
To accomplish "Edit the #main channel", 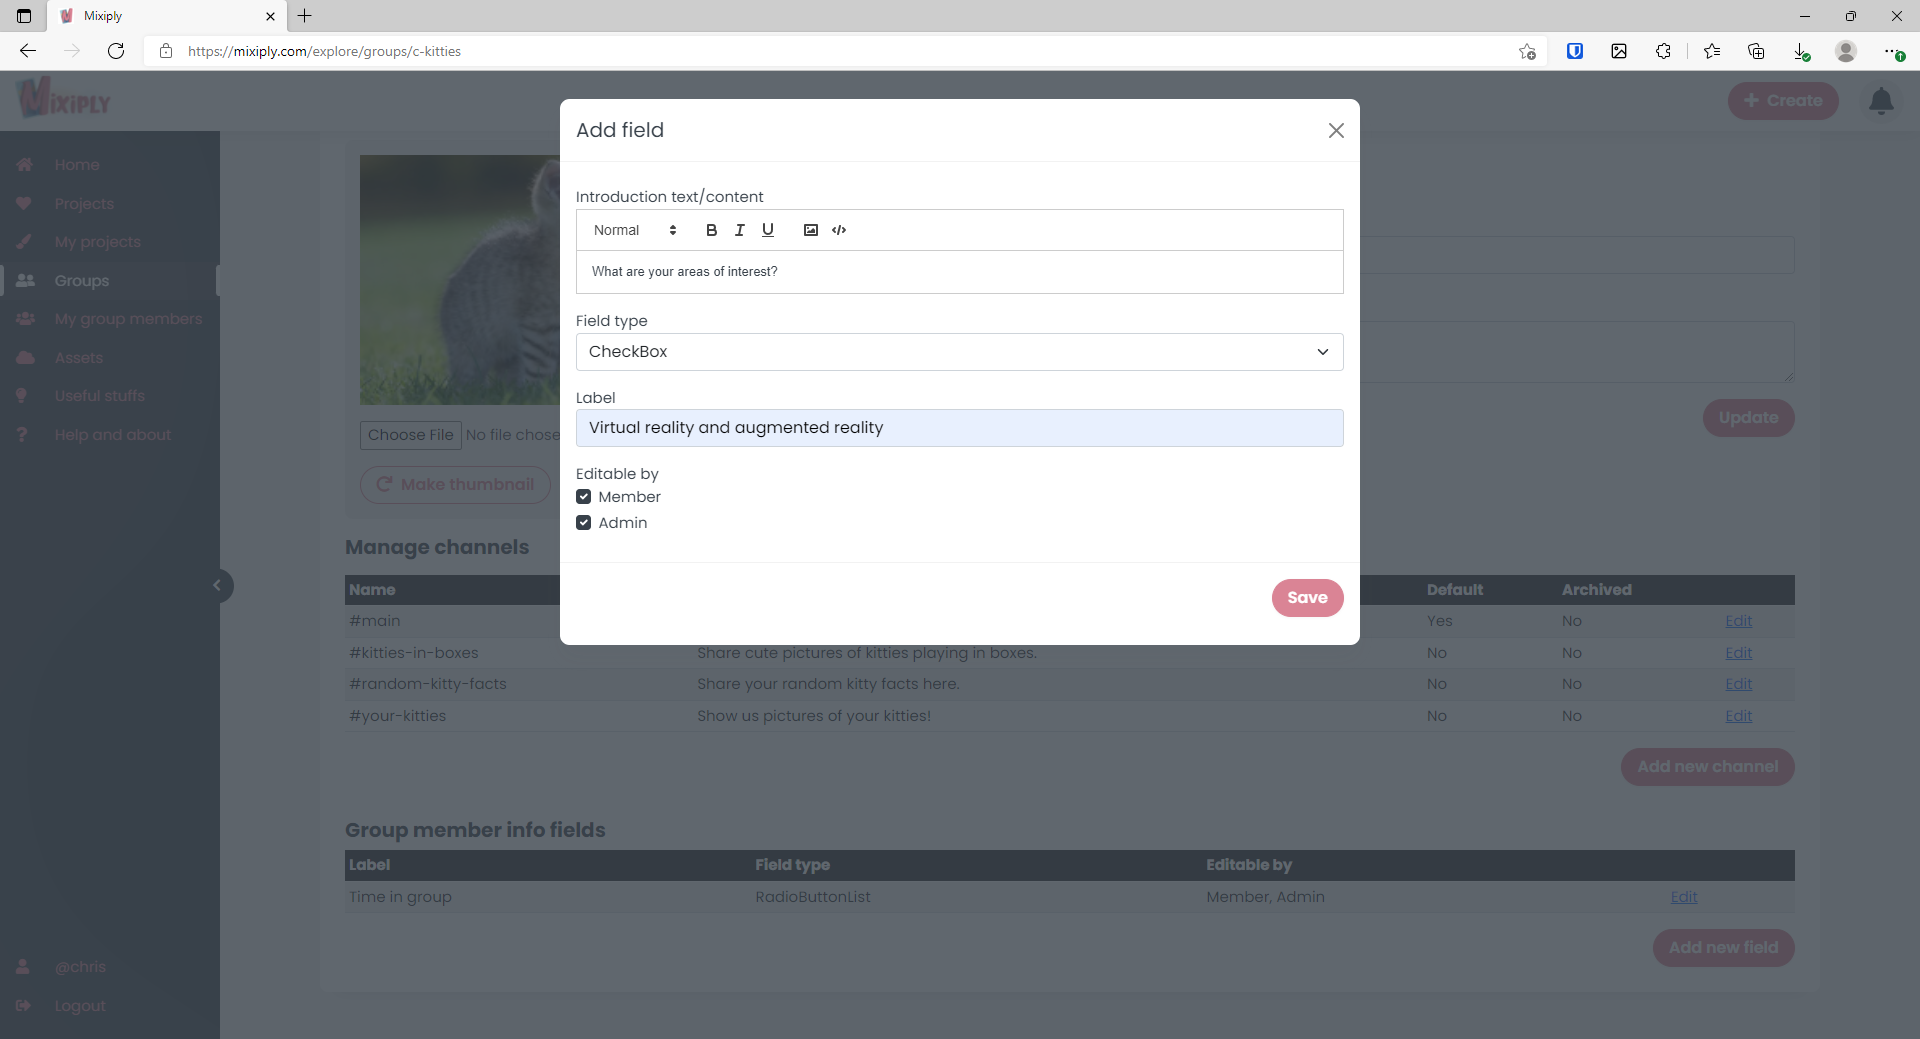I will 1738,621.
